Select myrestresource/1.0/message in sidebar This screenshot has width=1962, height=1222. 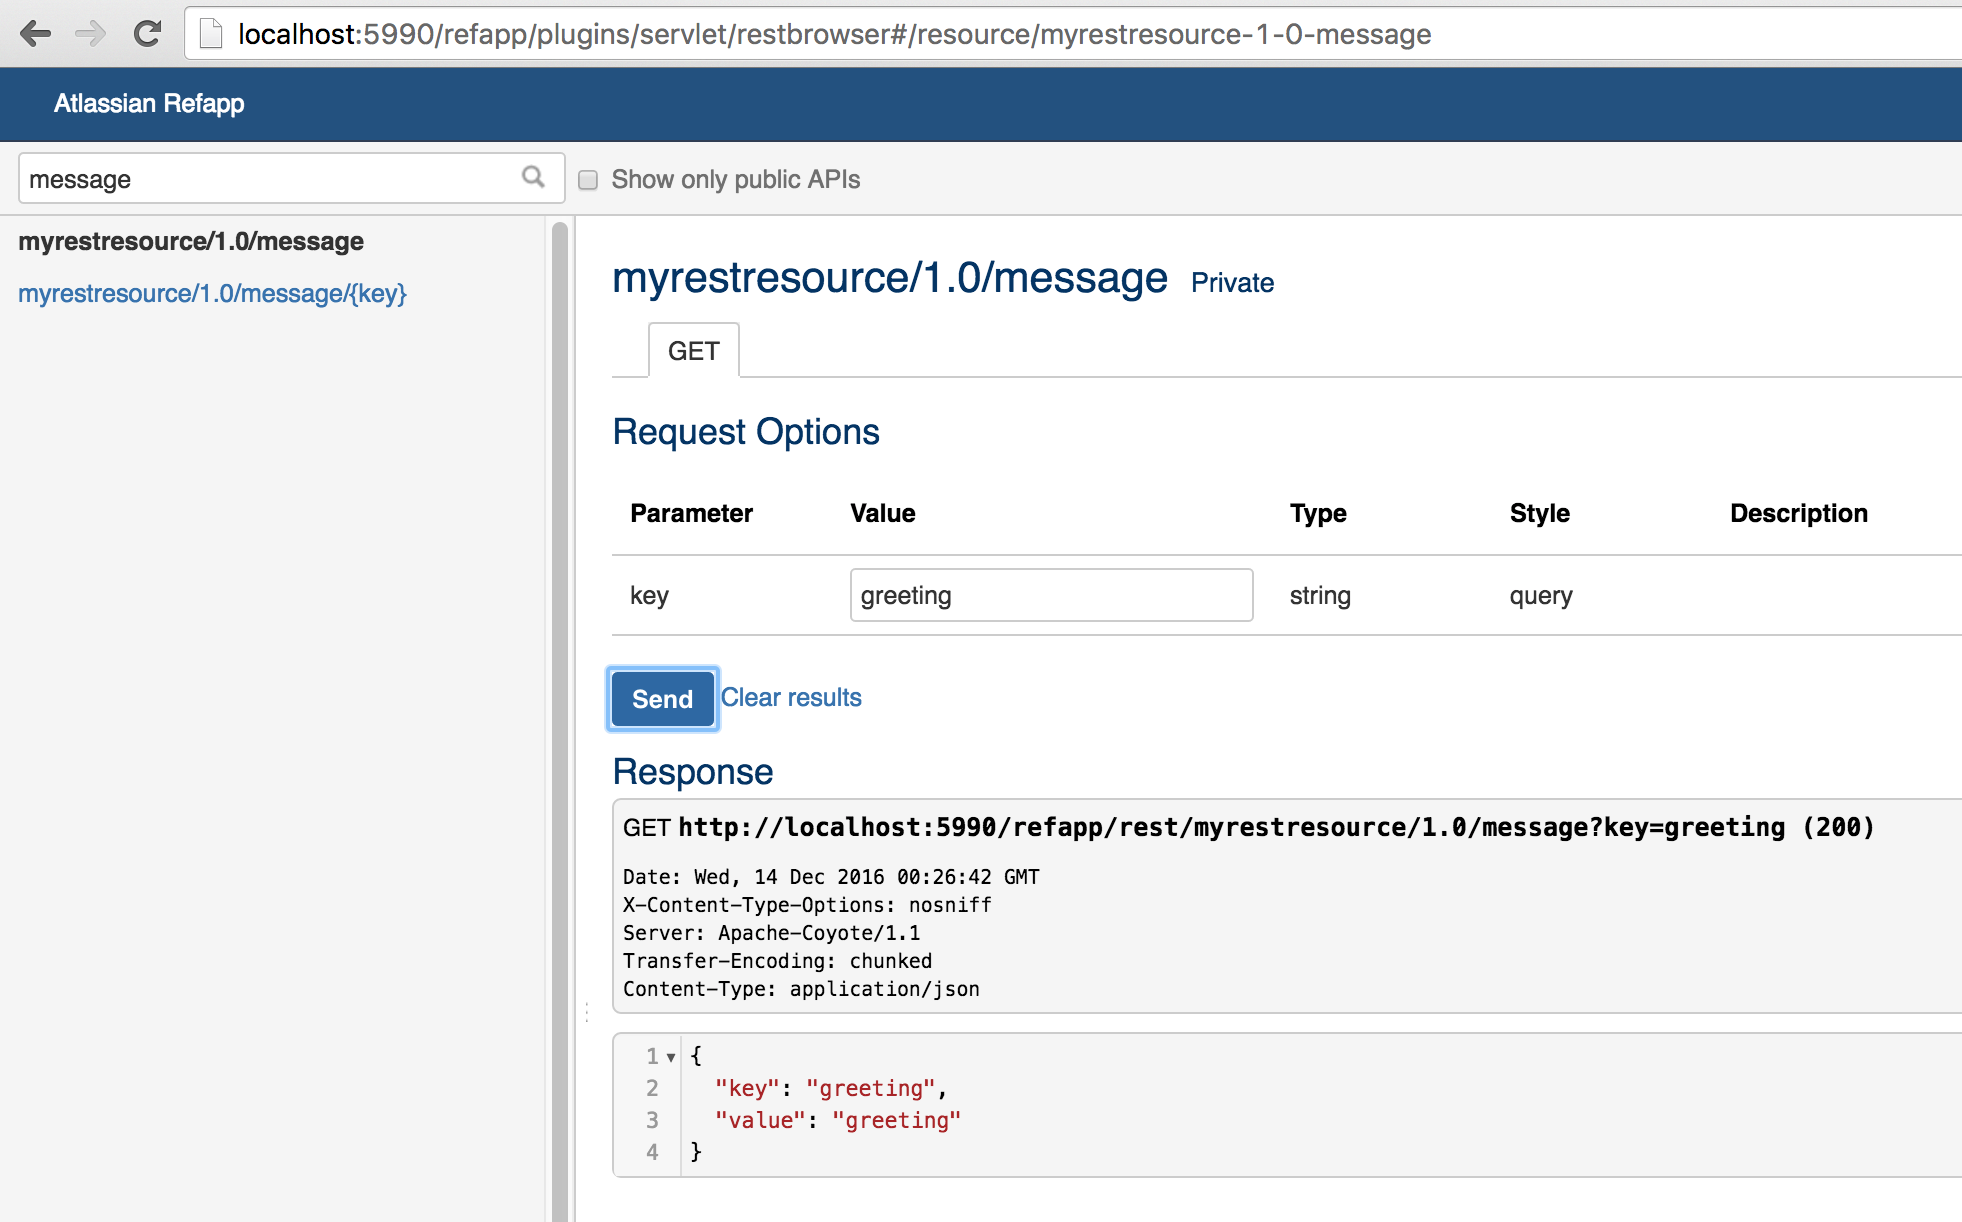point(191,241)
